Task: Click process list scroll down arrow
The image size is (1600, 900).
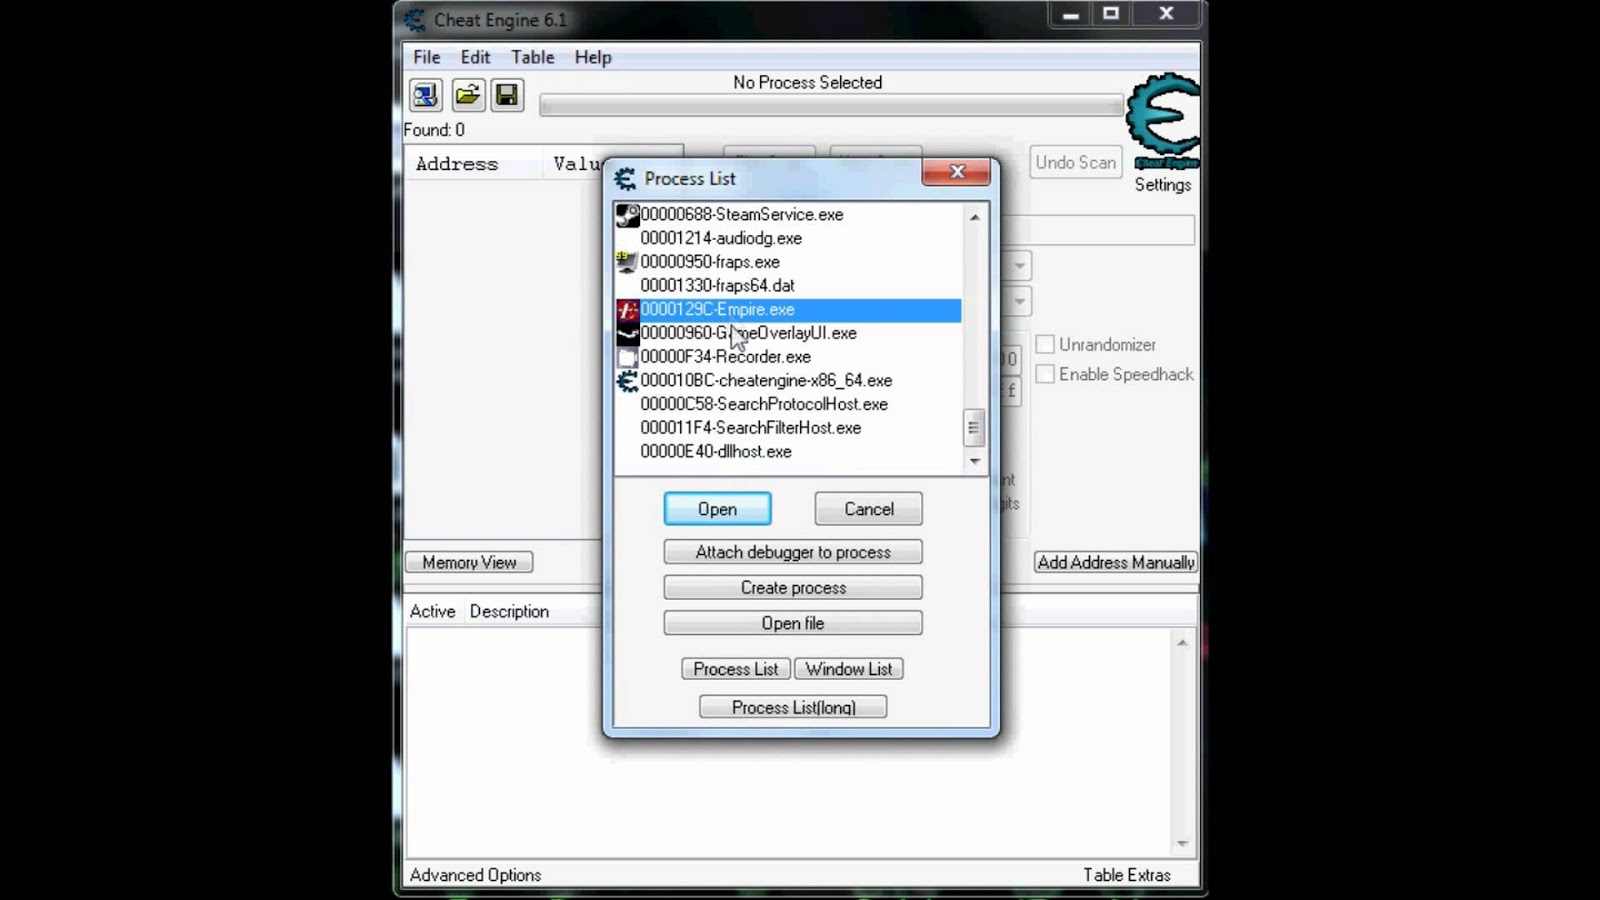Action: [974, 461]
